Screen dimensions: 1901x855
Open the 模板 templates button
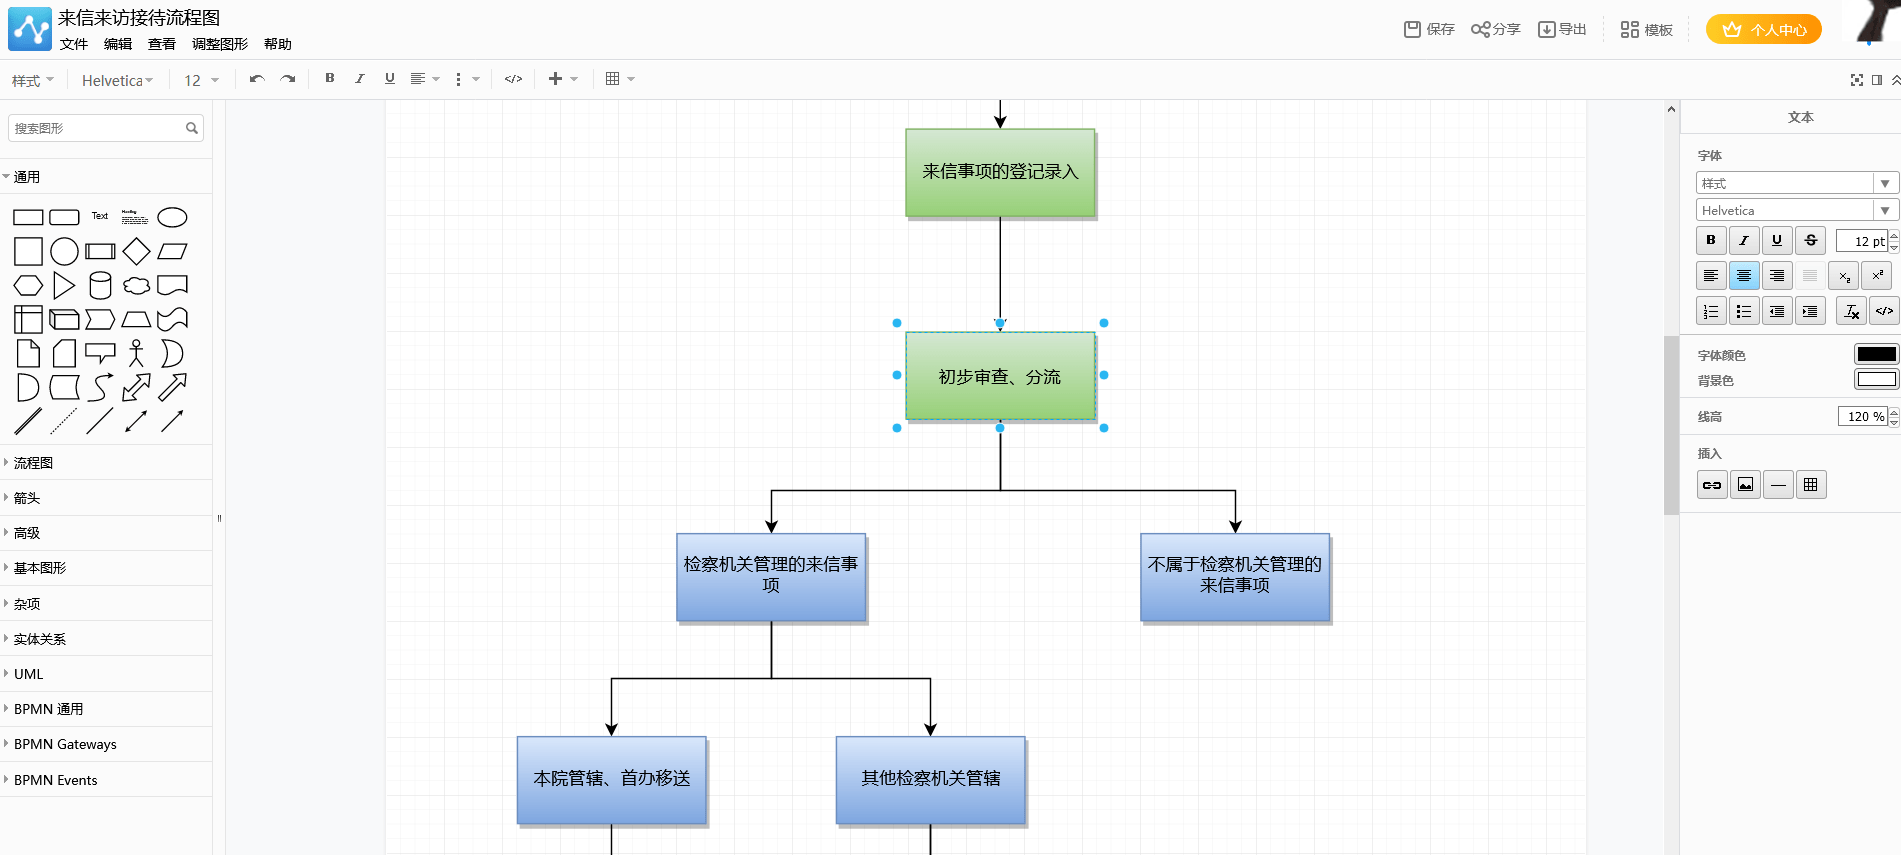pyautogui.click(x=1647, y=29)
